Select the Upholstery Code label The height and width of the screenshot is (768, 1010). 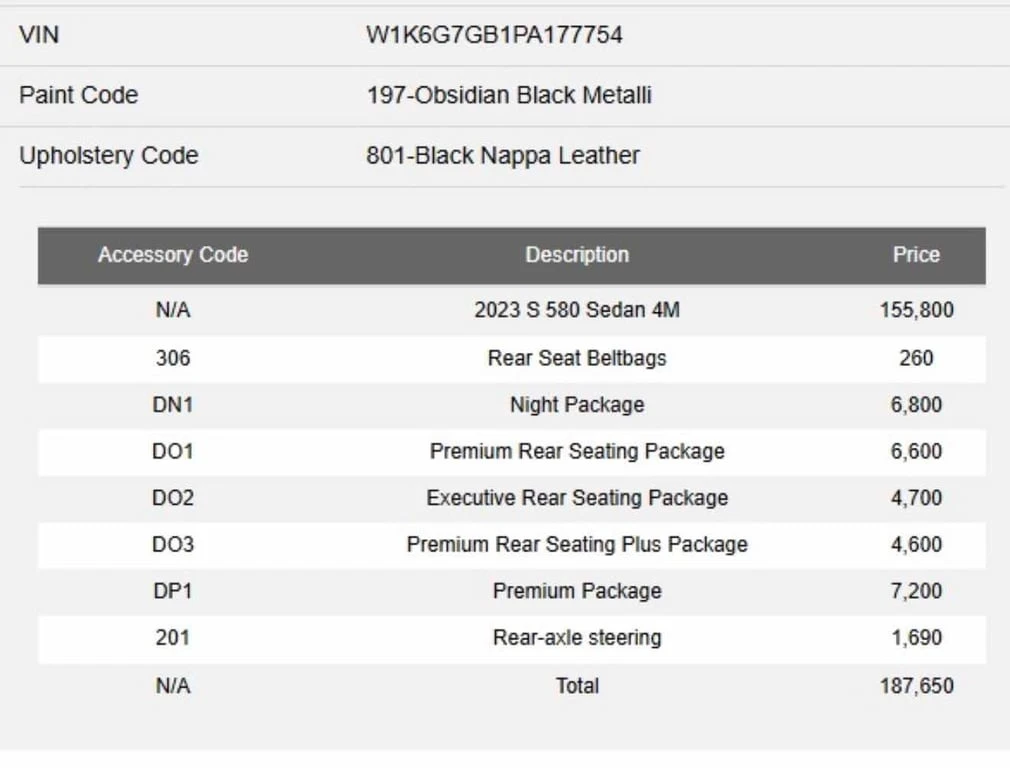(109, 155)
